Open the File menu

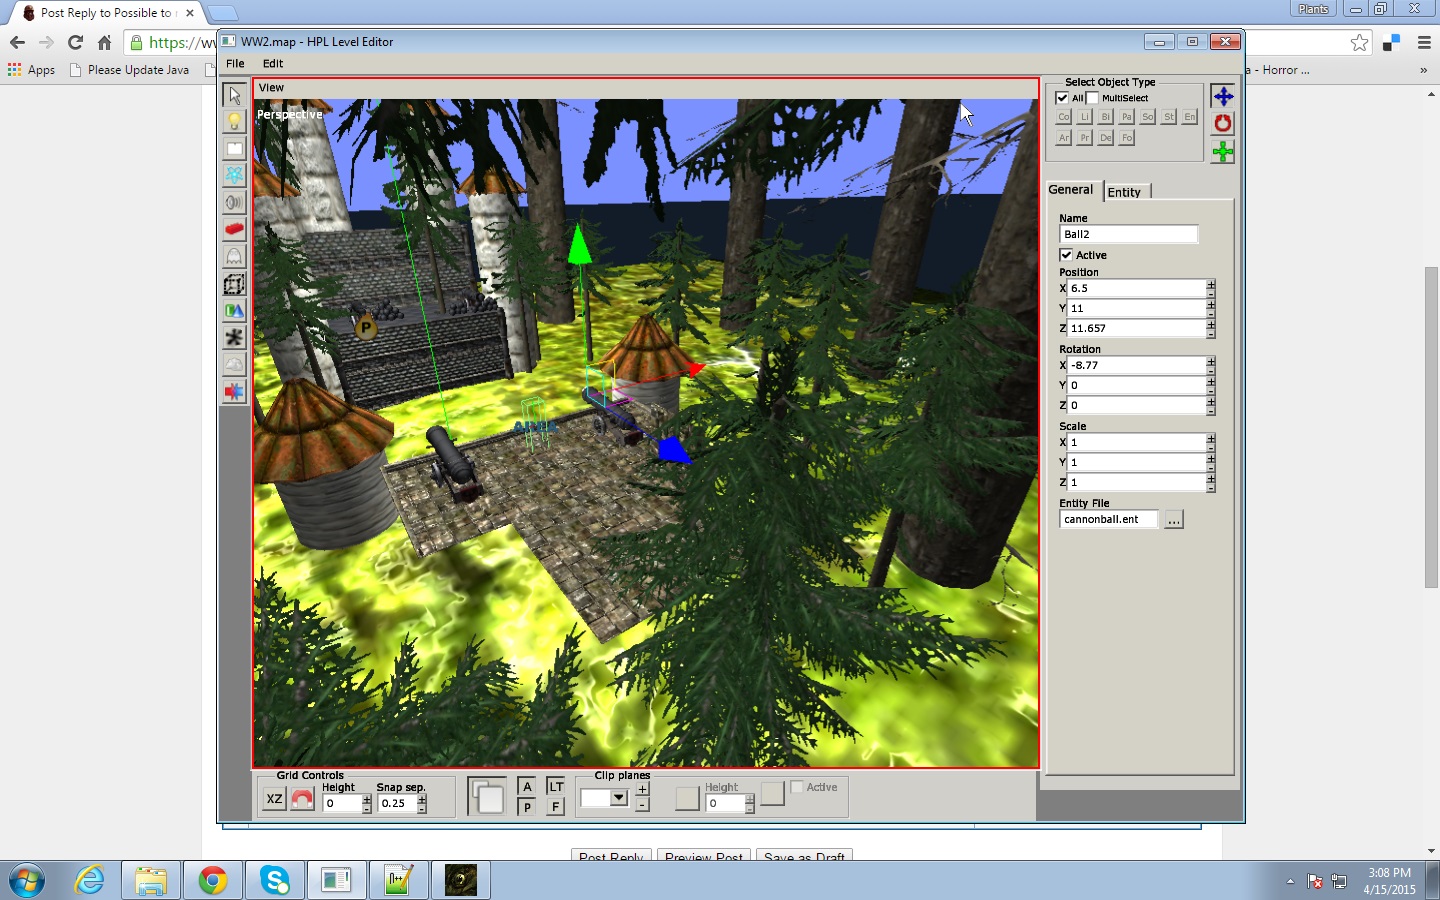[235, 64]
